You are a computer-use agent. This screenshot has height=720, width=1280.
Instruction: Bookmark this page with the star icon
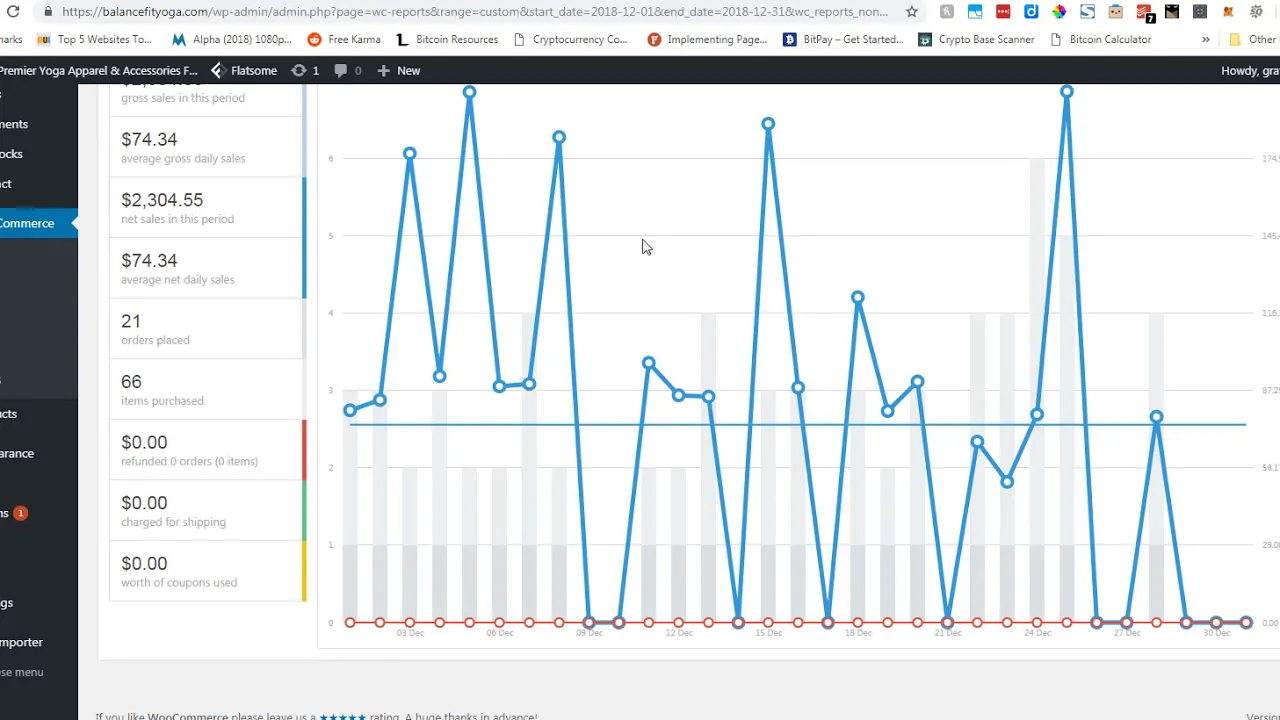click(x=912, y=12)
